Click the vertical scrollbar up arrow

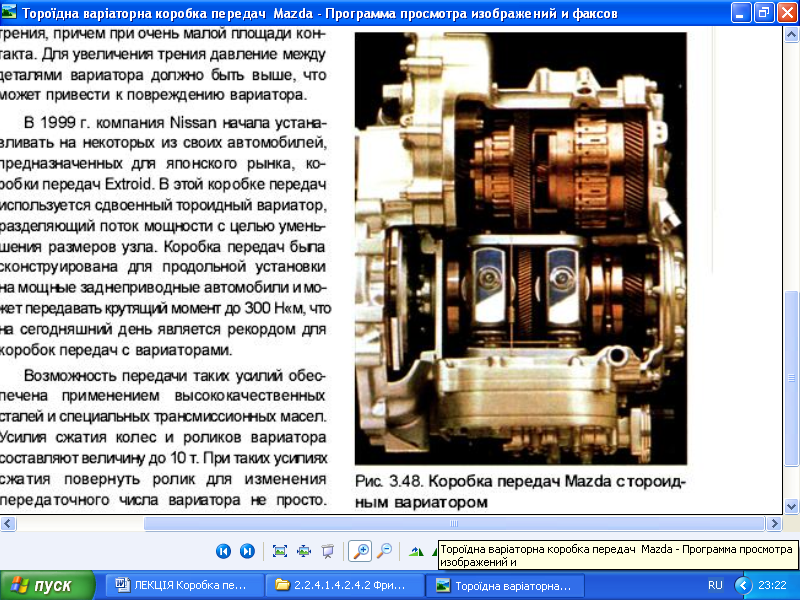(x=791, y=35)
